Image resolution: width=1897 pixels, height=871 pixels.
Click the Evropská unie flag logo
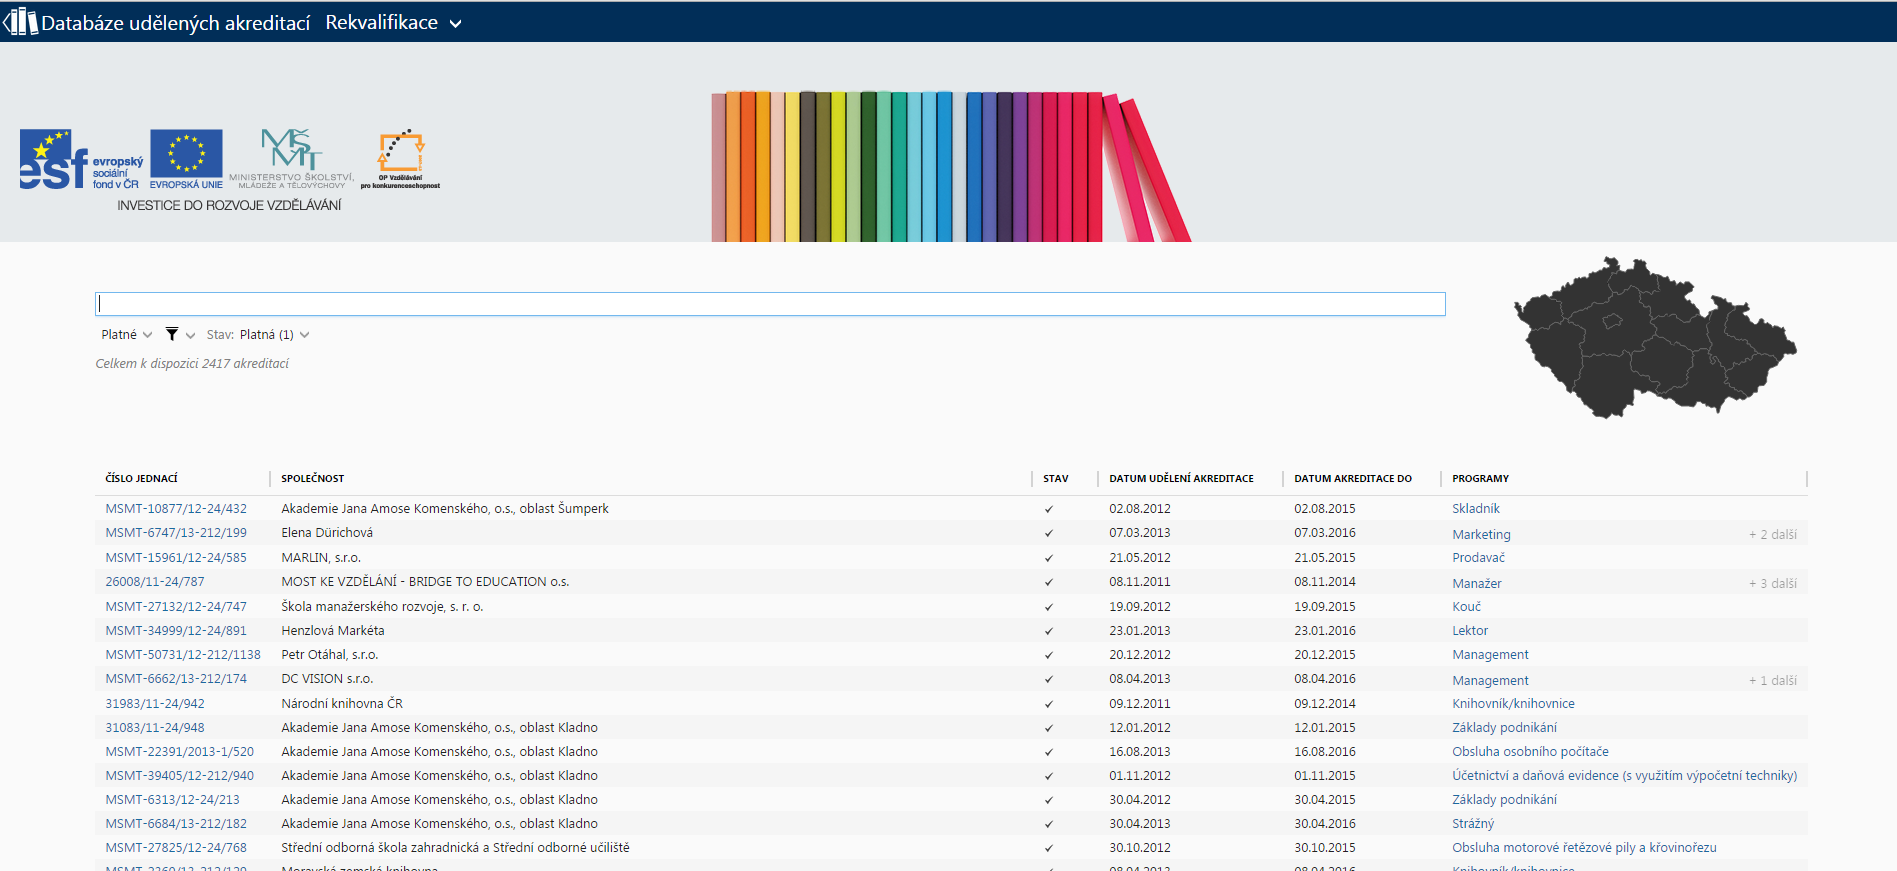click(186, 159)
